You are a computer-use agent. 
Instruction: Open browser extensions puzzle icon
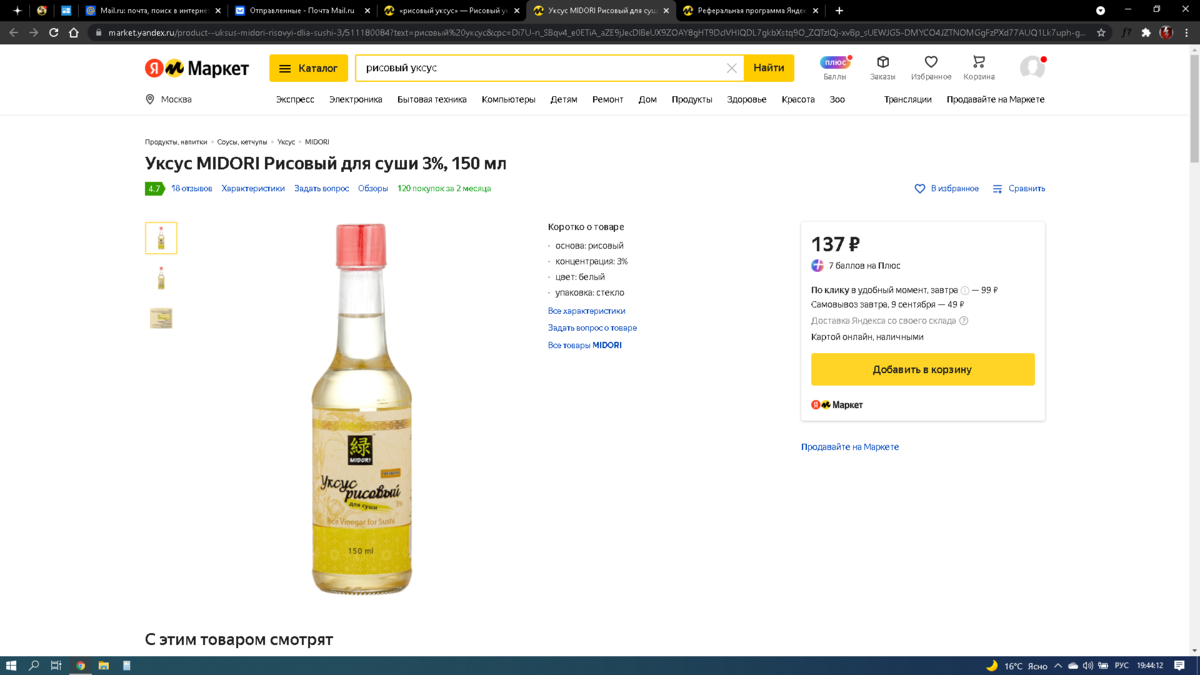coord(1146,32)
